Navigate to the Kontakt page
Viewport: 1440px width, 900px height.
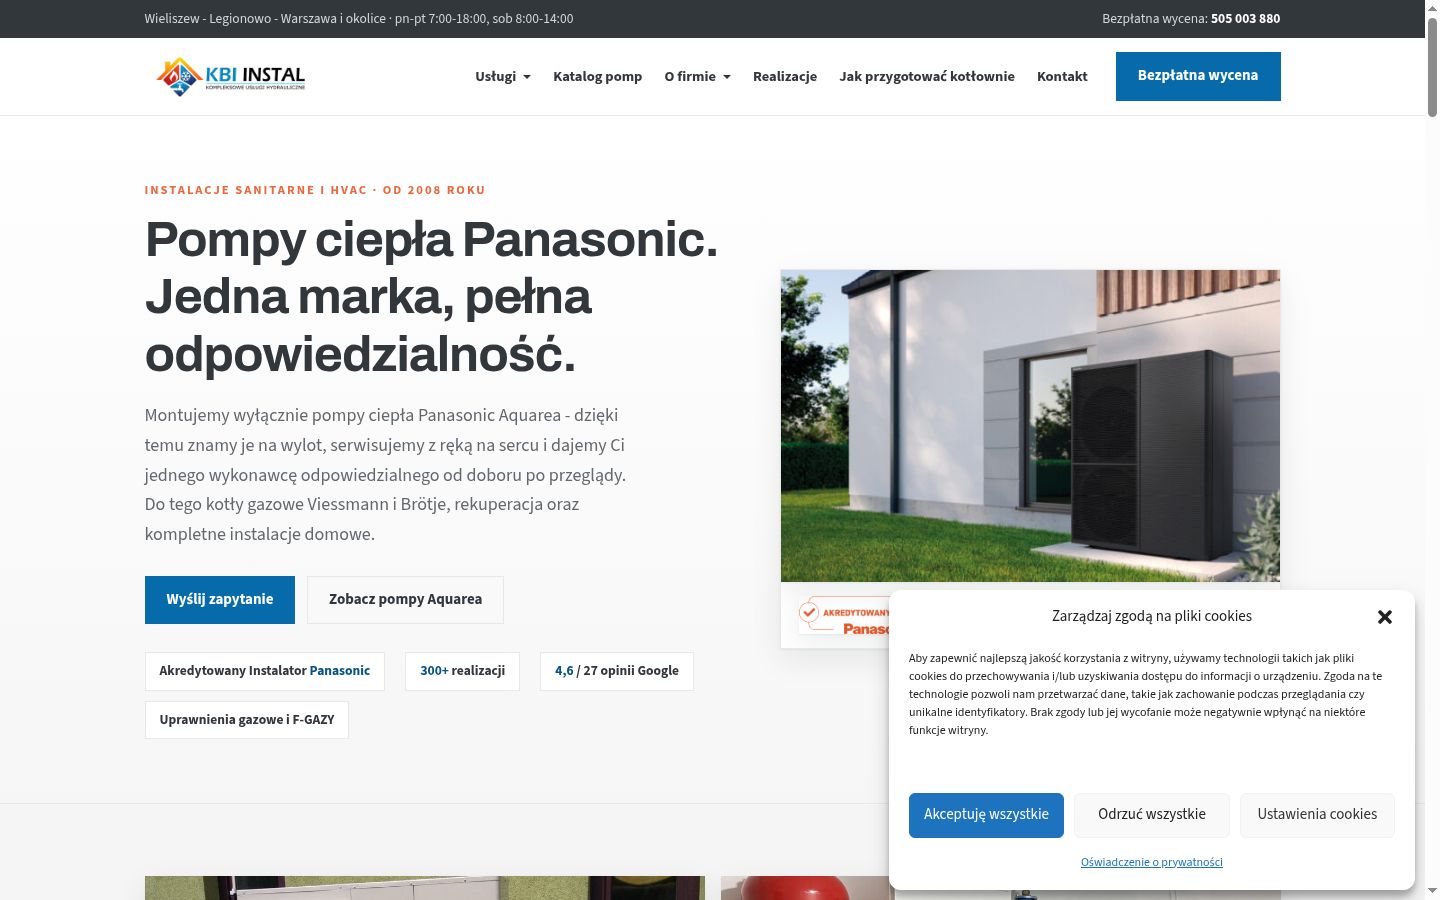click(1062, 77)
